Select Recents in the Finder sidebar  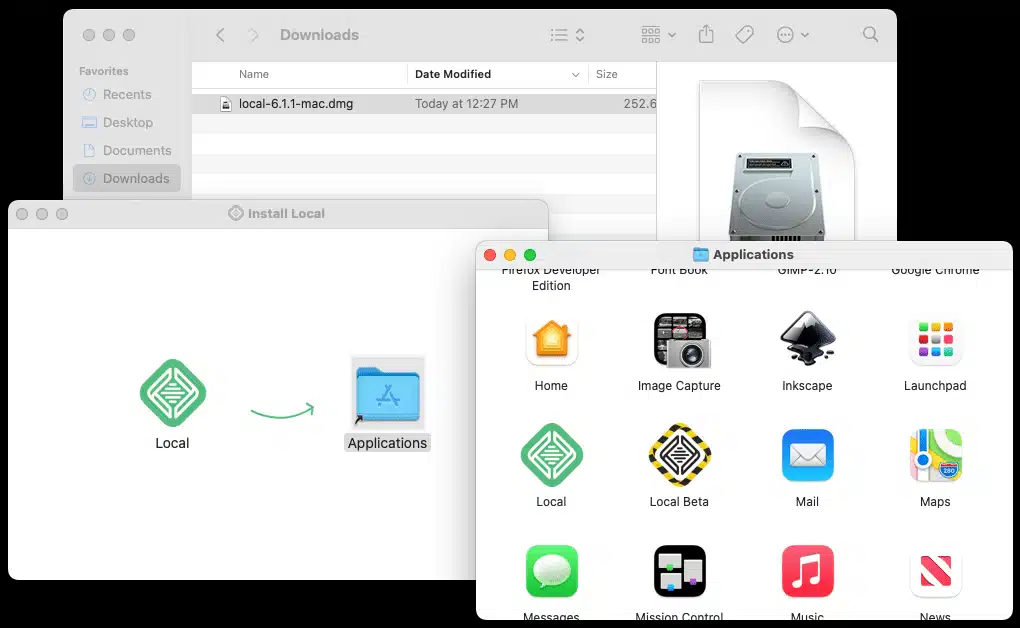pyautogui.click(x=126, y=94)
